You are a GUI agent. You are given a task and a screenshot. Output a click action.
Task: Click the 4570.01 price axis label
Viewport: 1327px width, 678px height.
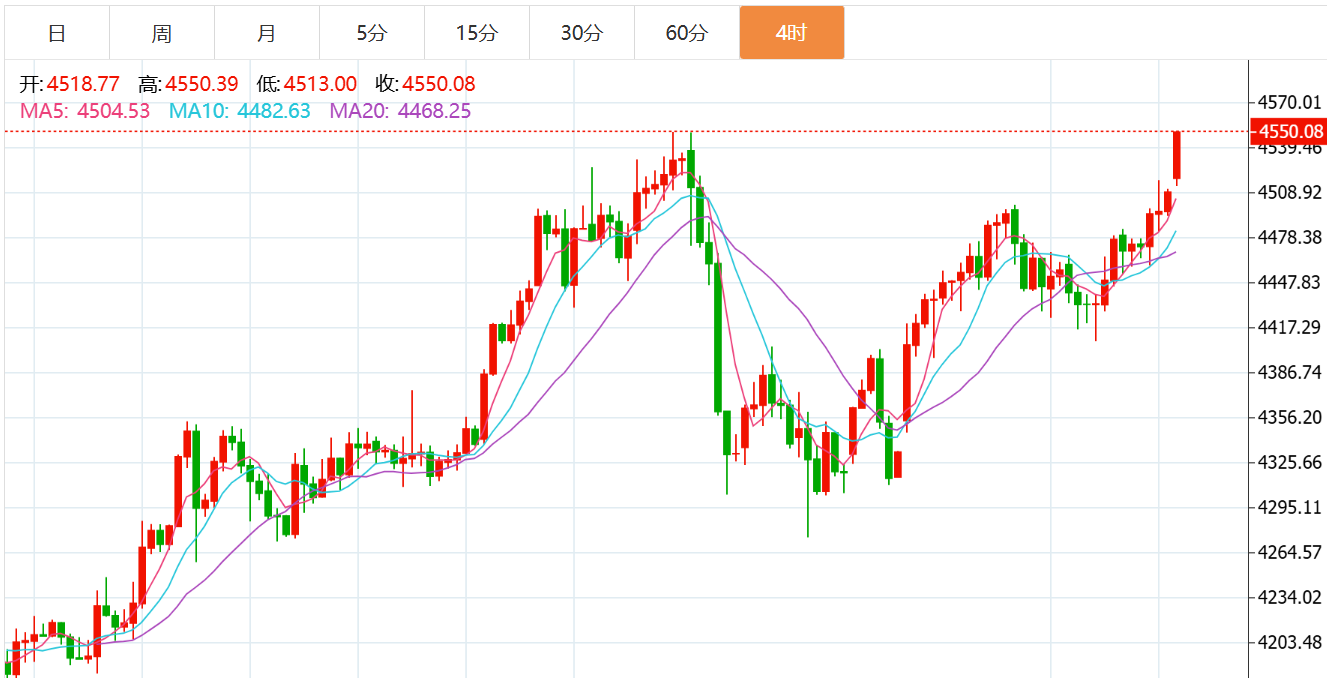(x=1291, y=102)
